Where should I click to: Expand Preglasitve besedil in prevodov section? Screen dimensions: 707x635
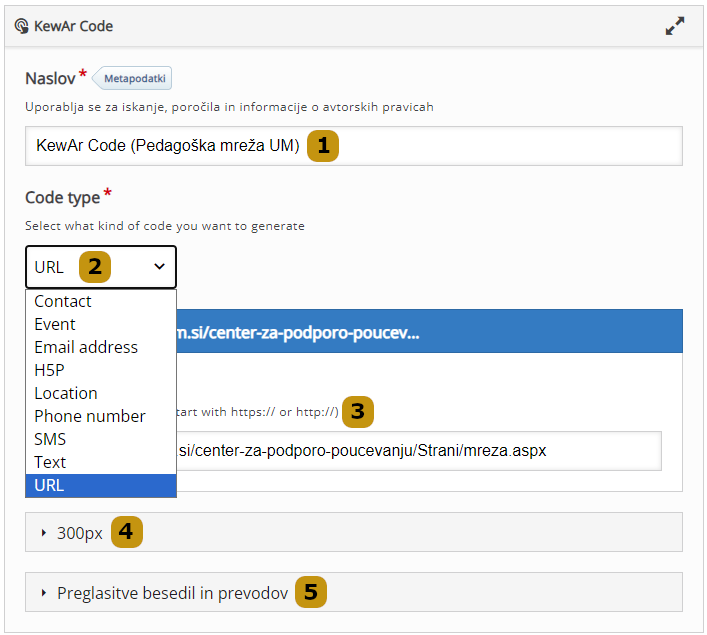(x=354, y=592)
